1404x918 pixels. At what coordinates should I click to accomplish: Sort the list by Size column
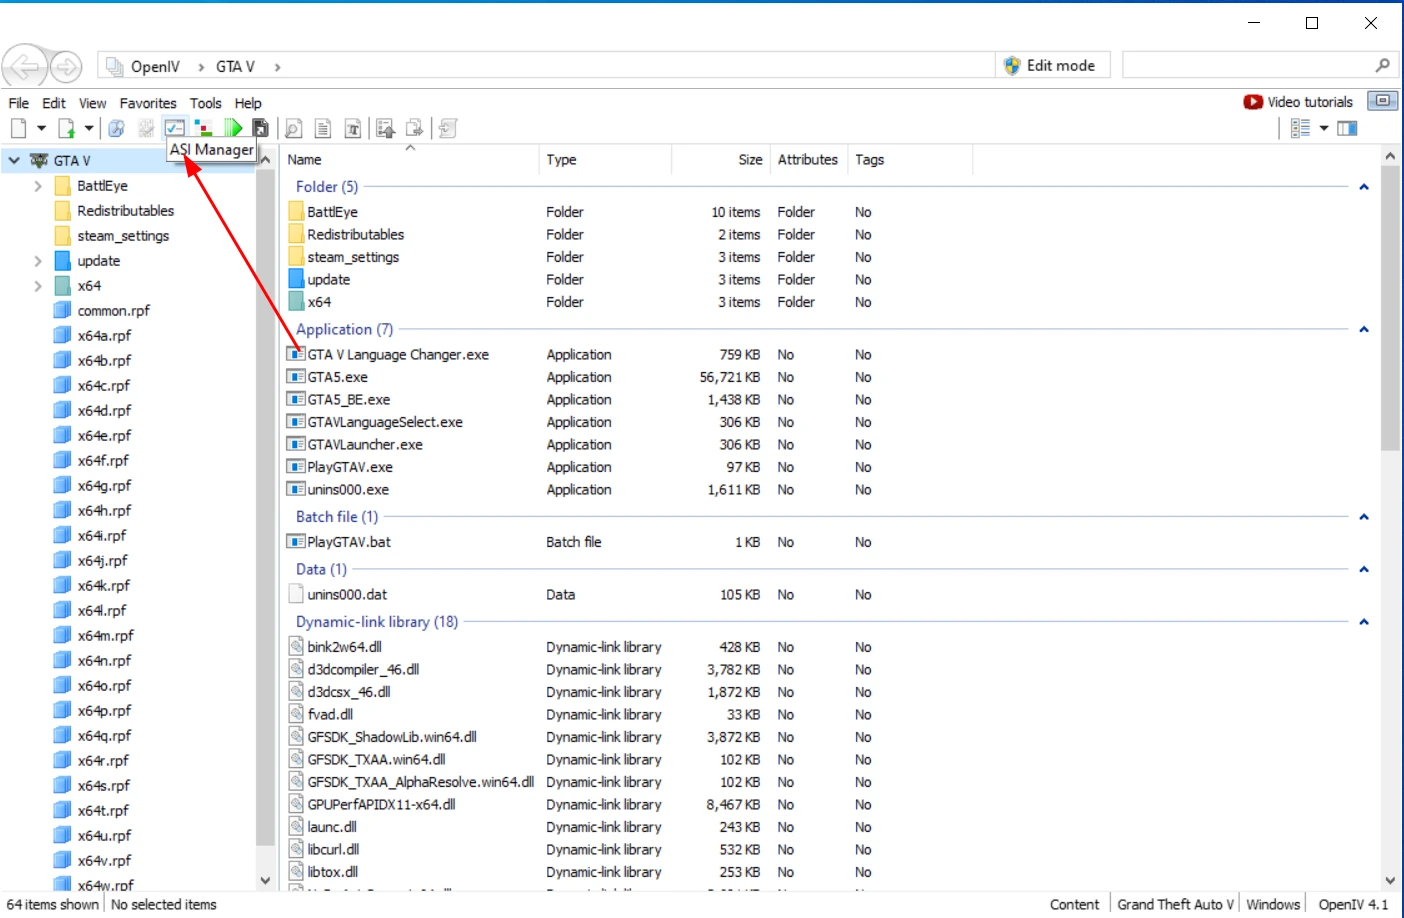(x=720, y=160)
